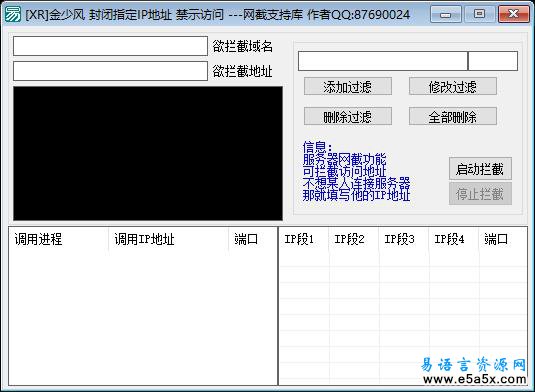Click the IP段2 column header
The image size is (535, 392).
[354, 239]
